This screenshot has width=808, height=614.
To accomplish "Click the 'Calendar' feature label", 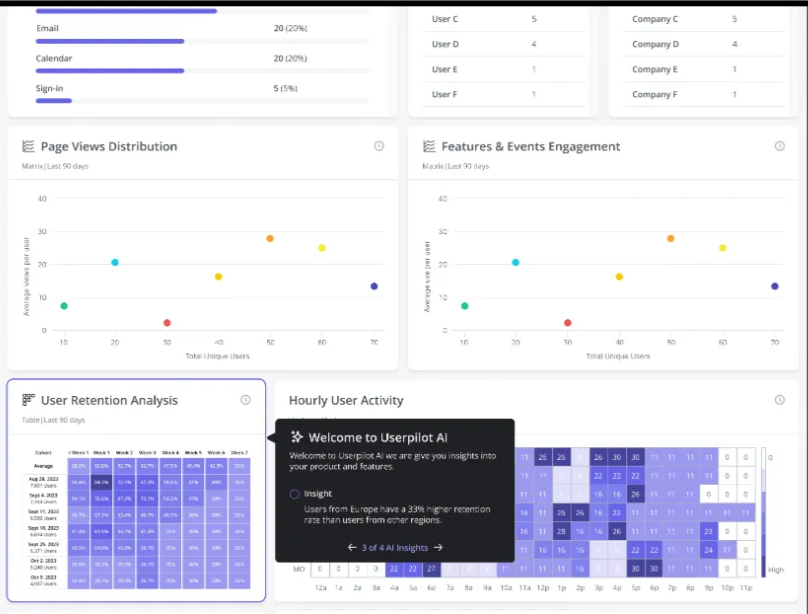I will coord(54,58).
